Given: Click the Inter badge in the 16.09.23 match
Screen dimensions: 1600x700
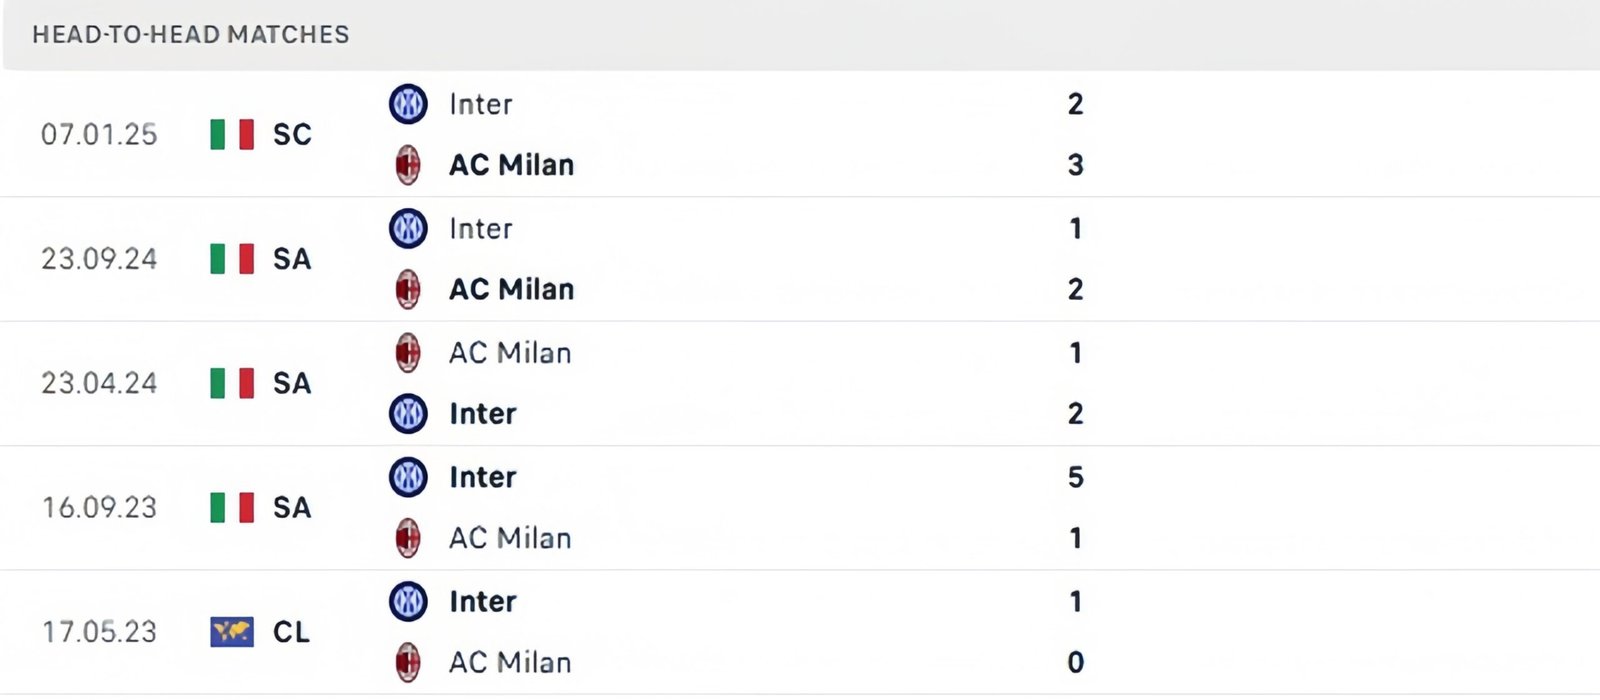Looking at the screenshot, I should 408,477.
